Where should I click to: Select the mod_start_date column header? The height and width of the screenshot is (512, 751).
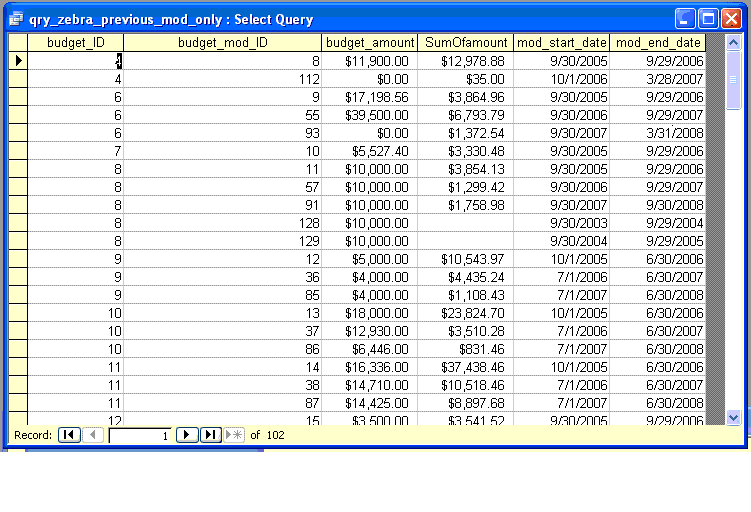click(x=562, y=43)
